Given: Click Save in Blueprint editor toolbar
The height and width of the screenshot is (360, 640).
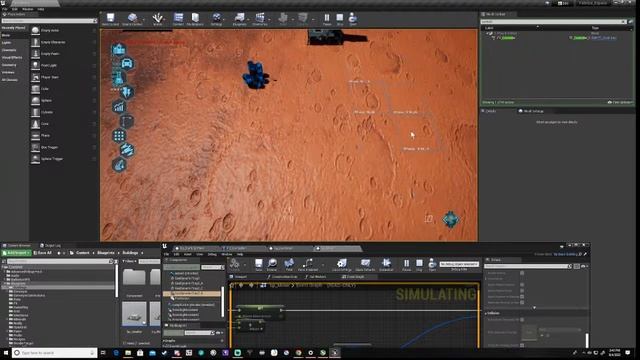Looking at the screenshot, I should pos(258,265).
